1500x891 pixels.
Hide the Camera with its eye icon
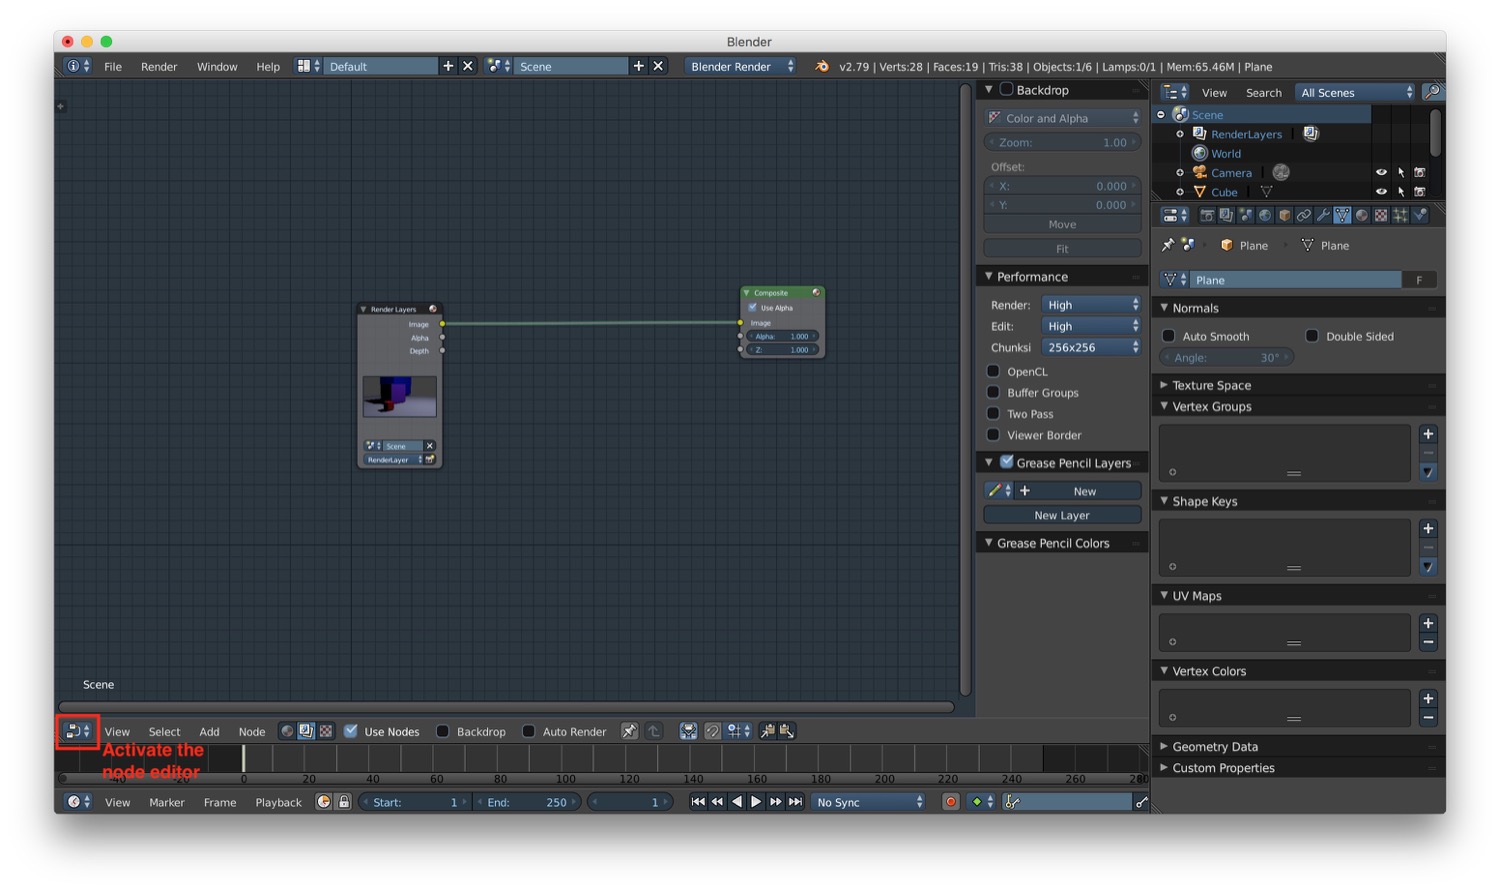coord(1381,172)
